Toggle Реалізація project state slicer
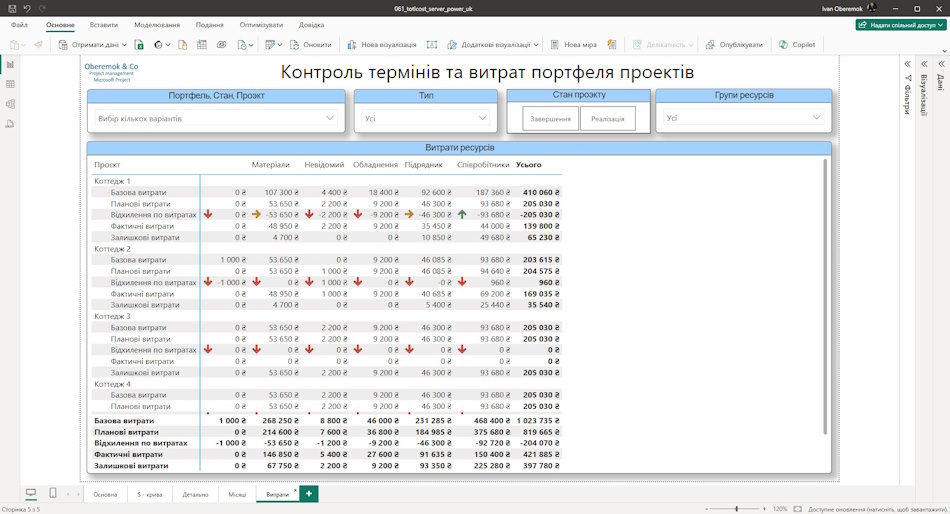The image size is (950, 514). [x=608, y=119]
